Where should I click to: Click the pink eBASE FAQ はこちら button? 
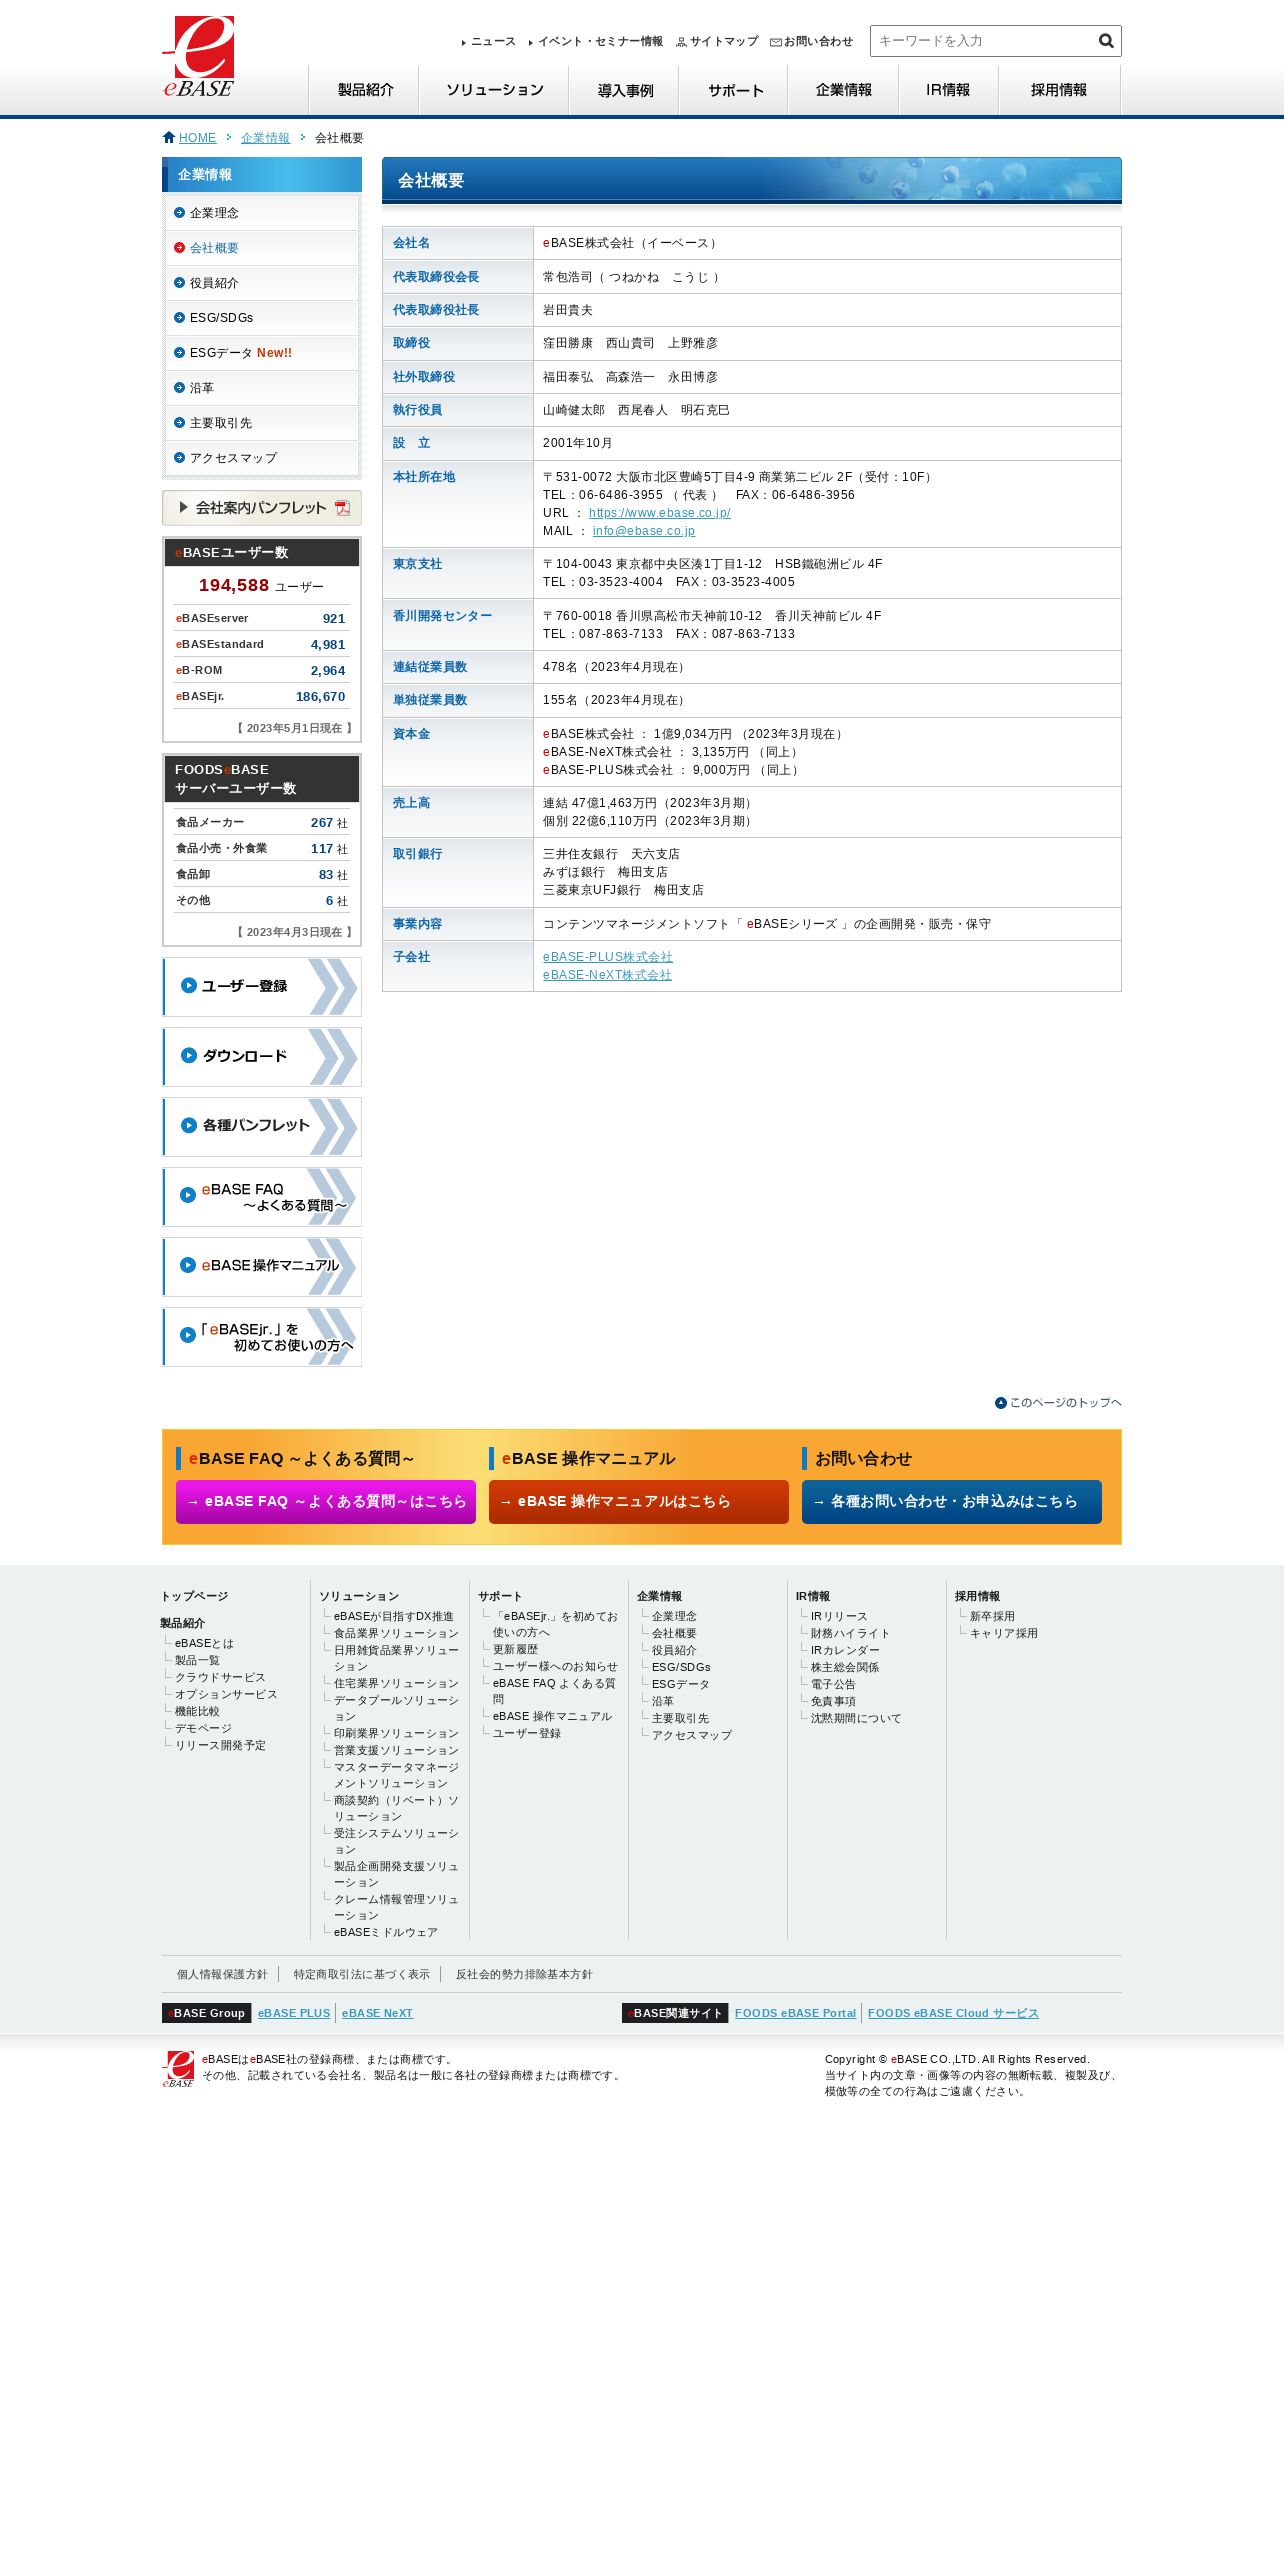(326, 1502)
